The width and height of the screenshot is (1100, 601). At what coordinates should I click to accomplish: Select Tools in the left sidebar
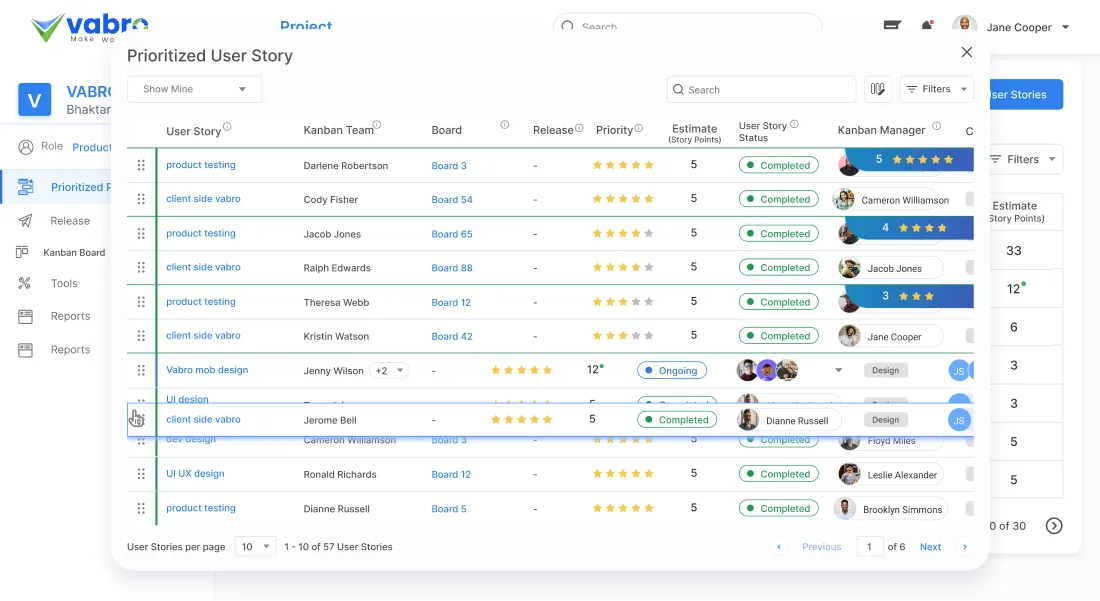pyautogui.click(x=64, y=283)
